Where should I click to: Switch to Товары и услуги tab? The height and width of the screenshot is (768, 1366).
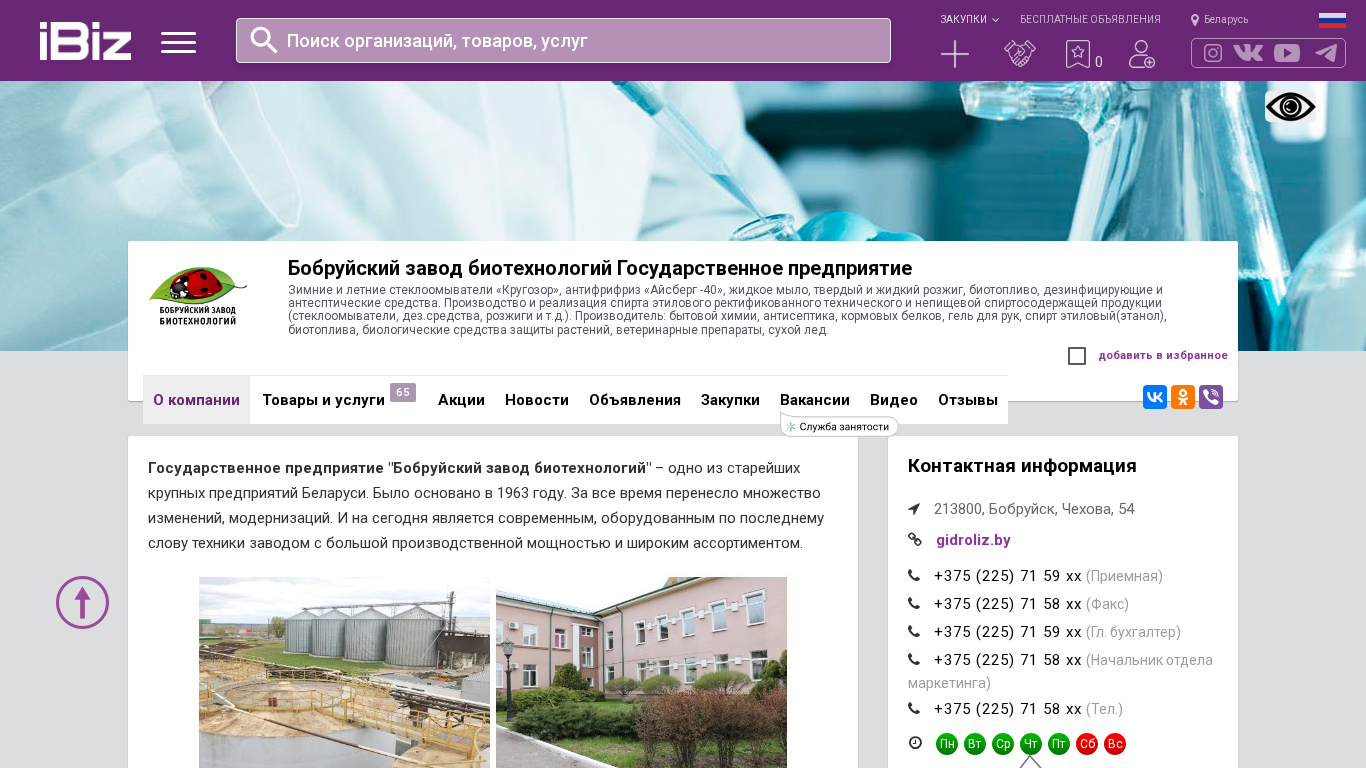(323, 400)
